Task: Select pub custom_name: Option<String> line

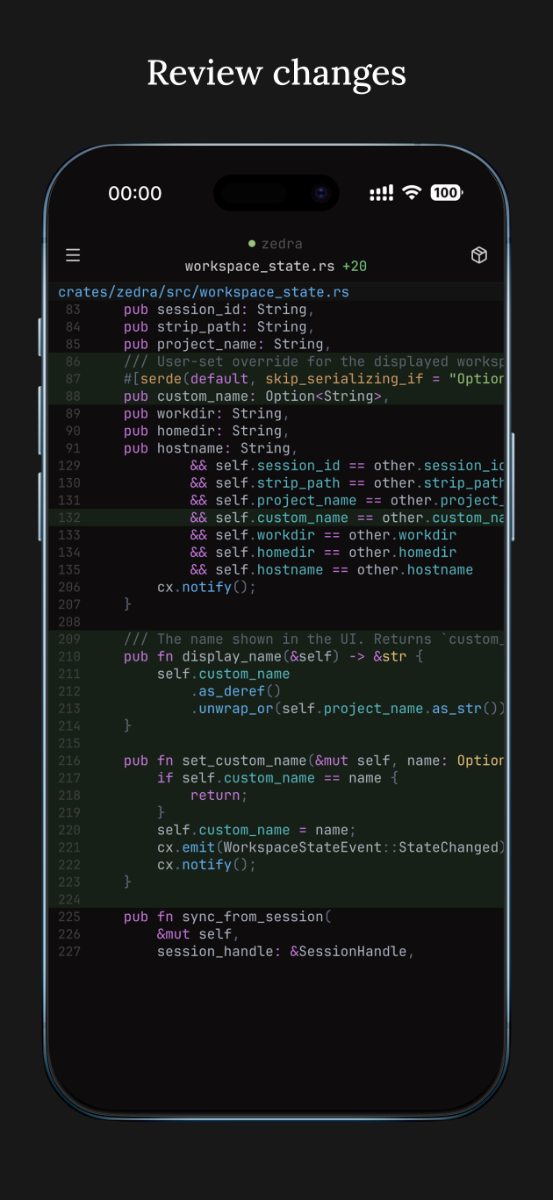Action: (256, 396)
